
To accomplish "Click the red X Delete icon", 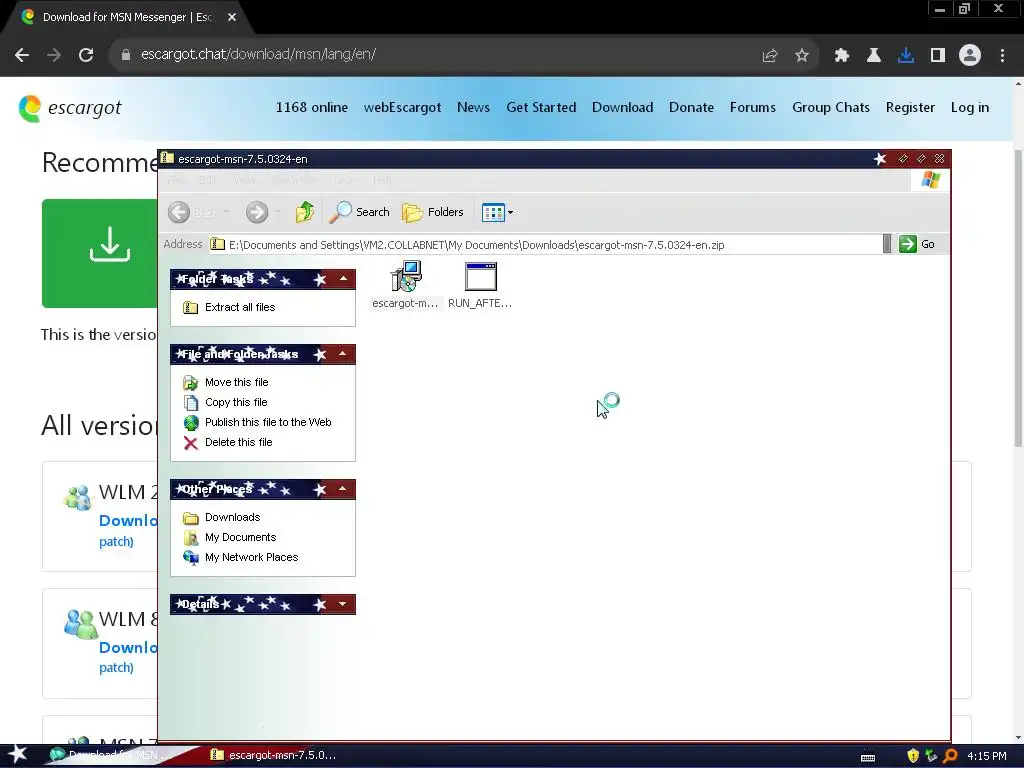I will (x=191, y=443).
